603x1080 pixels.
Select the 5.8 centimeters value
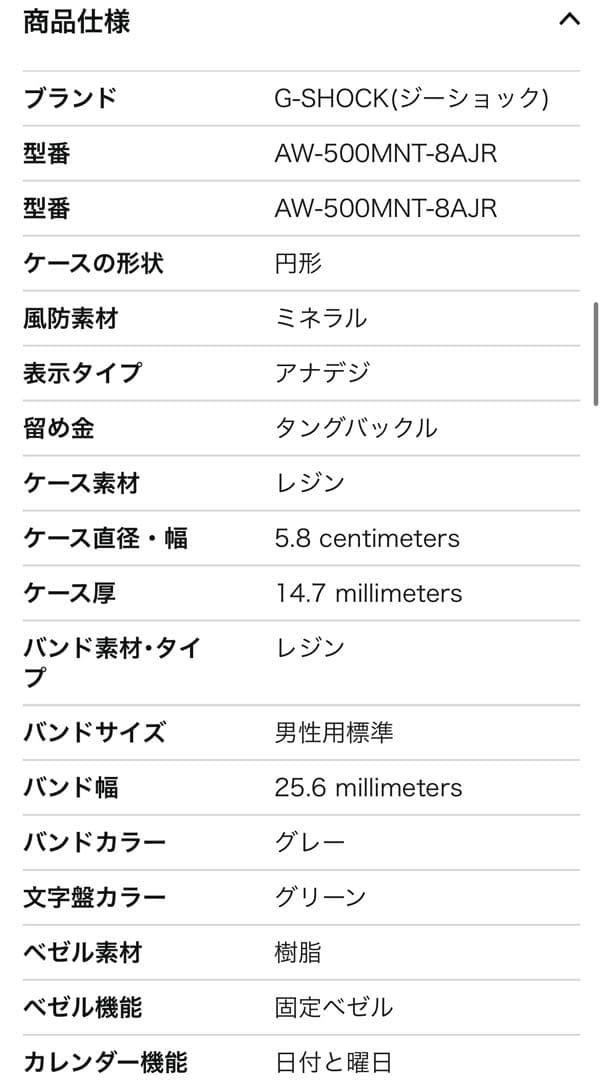[x=367, y=538]
